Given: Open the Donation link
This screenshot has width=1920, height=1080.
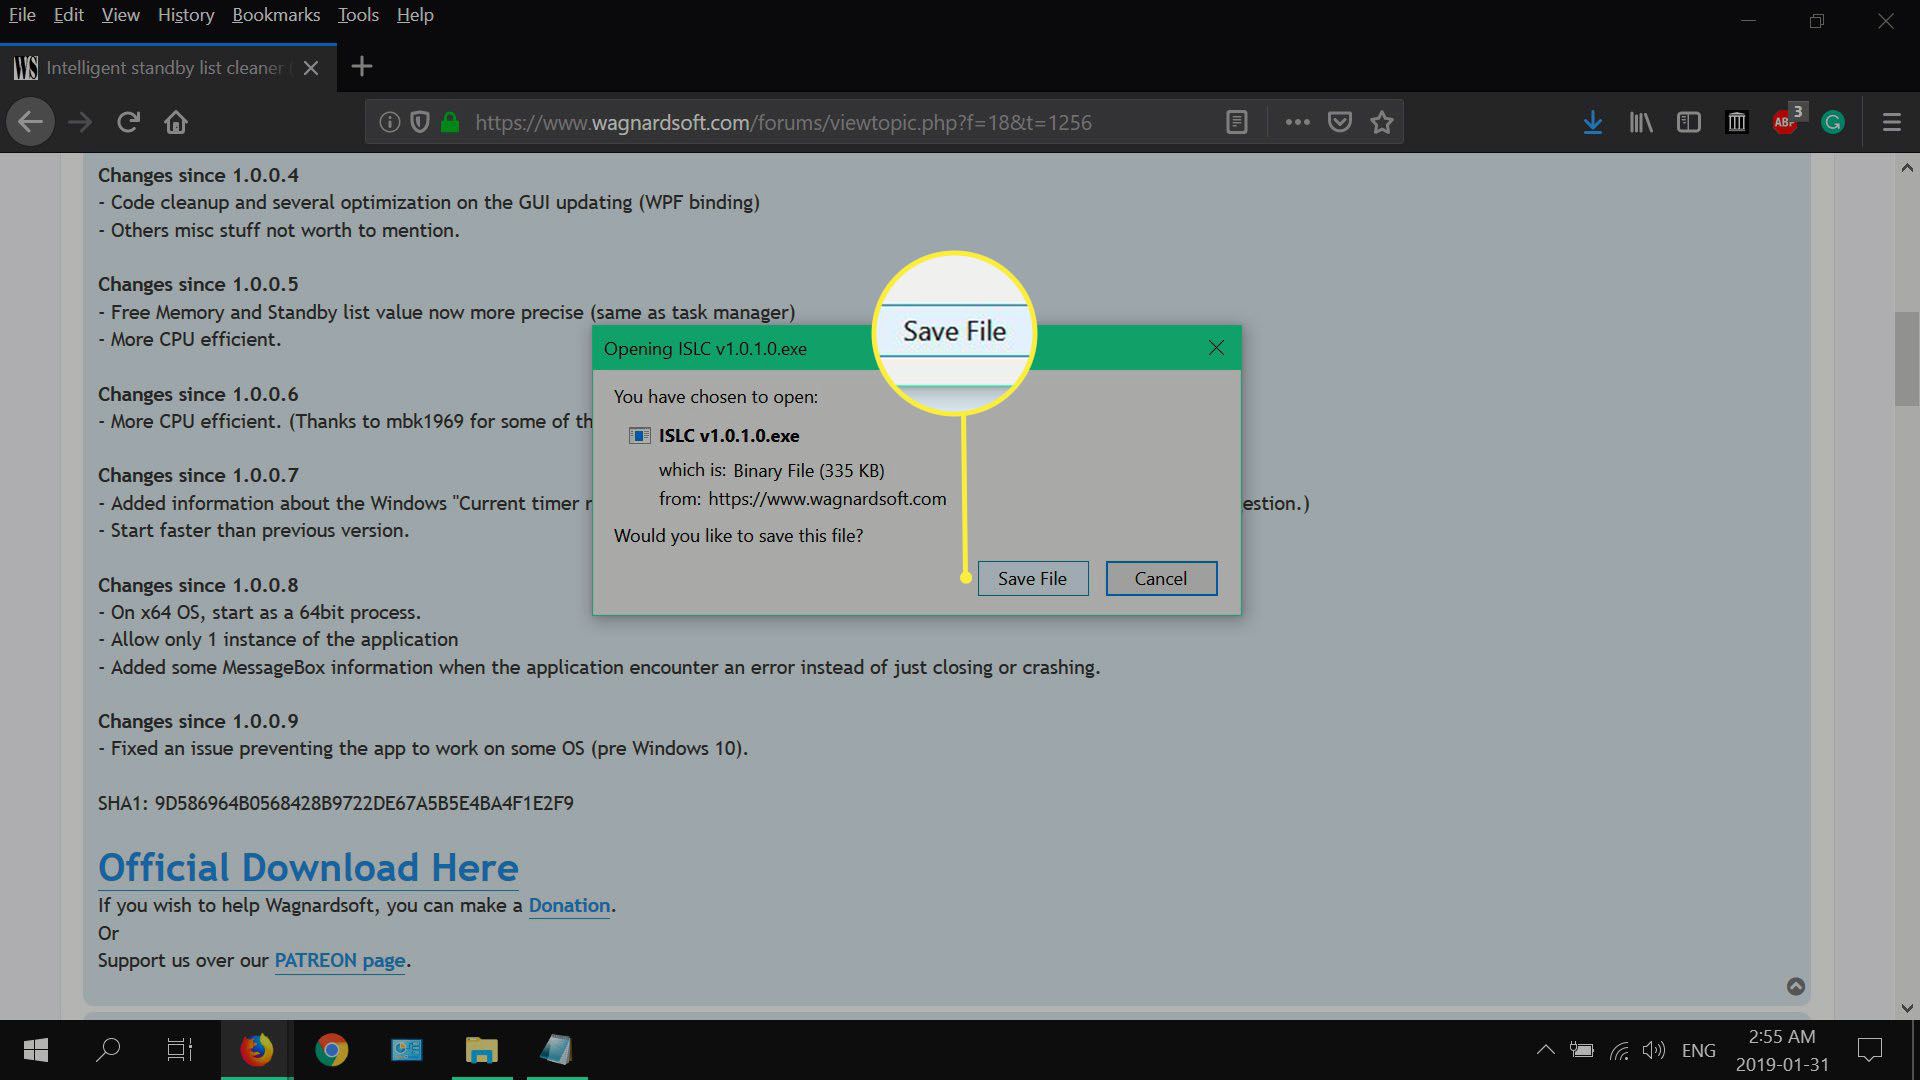Looking at the screenshot, I should pyautogui.click(x=569, y=905).
